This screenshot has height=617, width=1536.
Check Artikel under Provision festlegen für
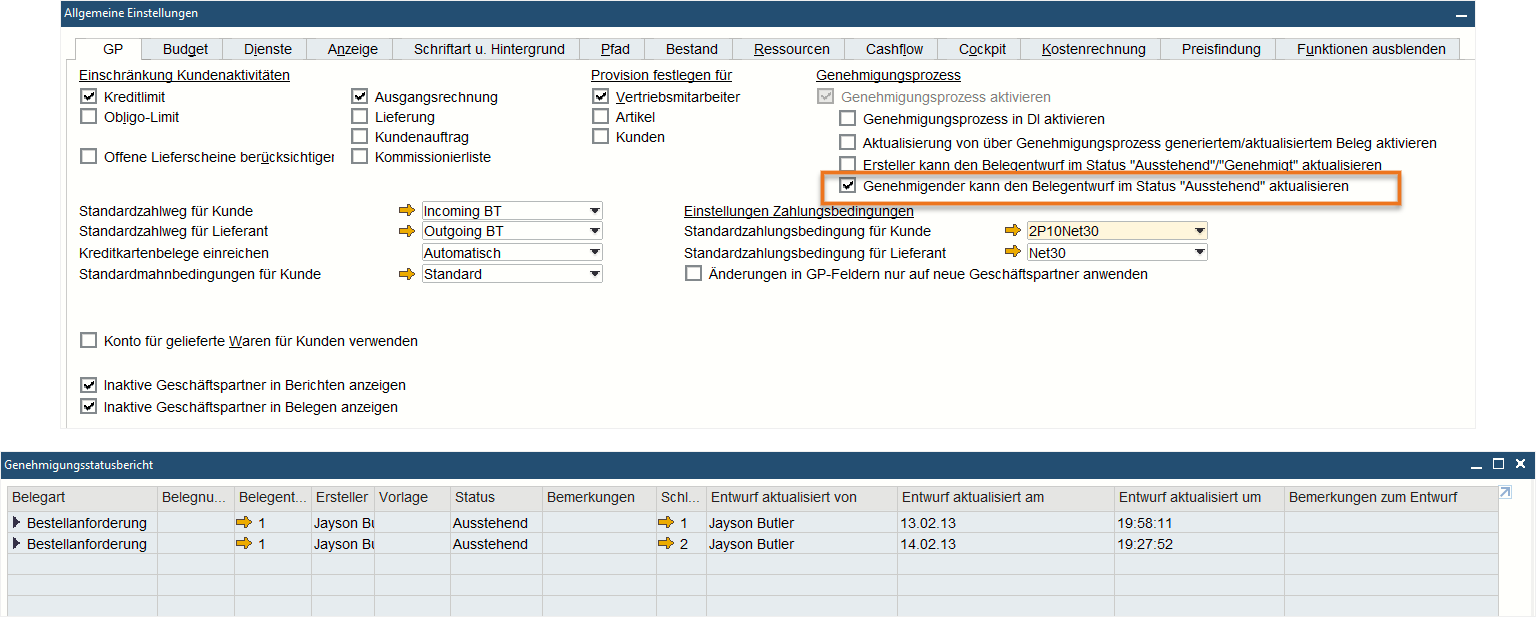(601, 117)
